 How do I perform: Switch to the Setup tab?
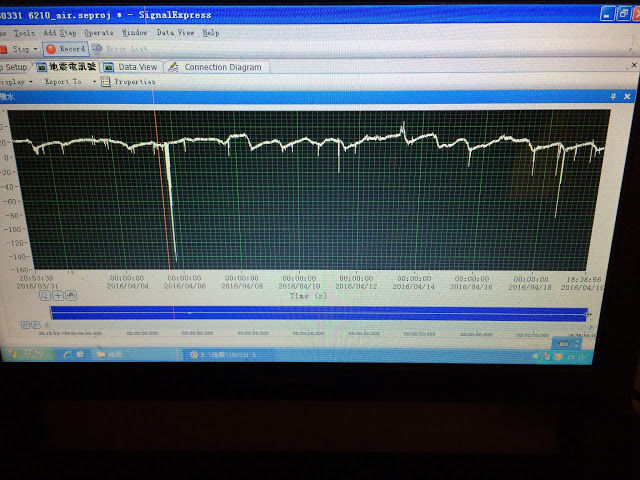tap(14, 67)
